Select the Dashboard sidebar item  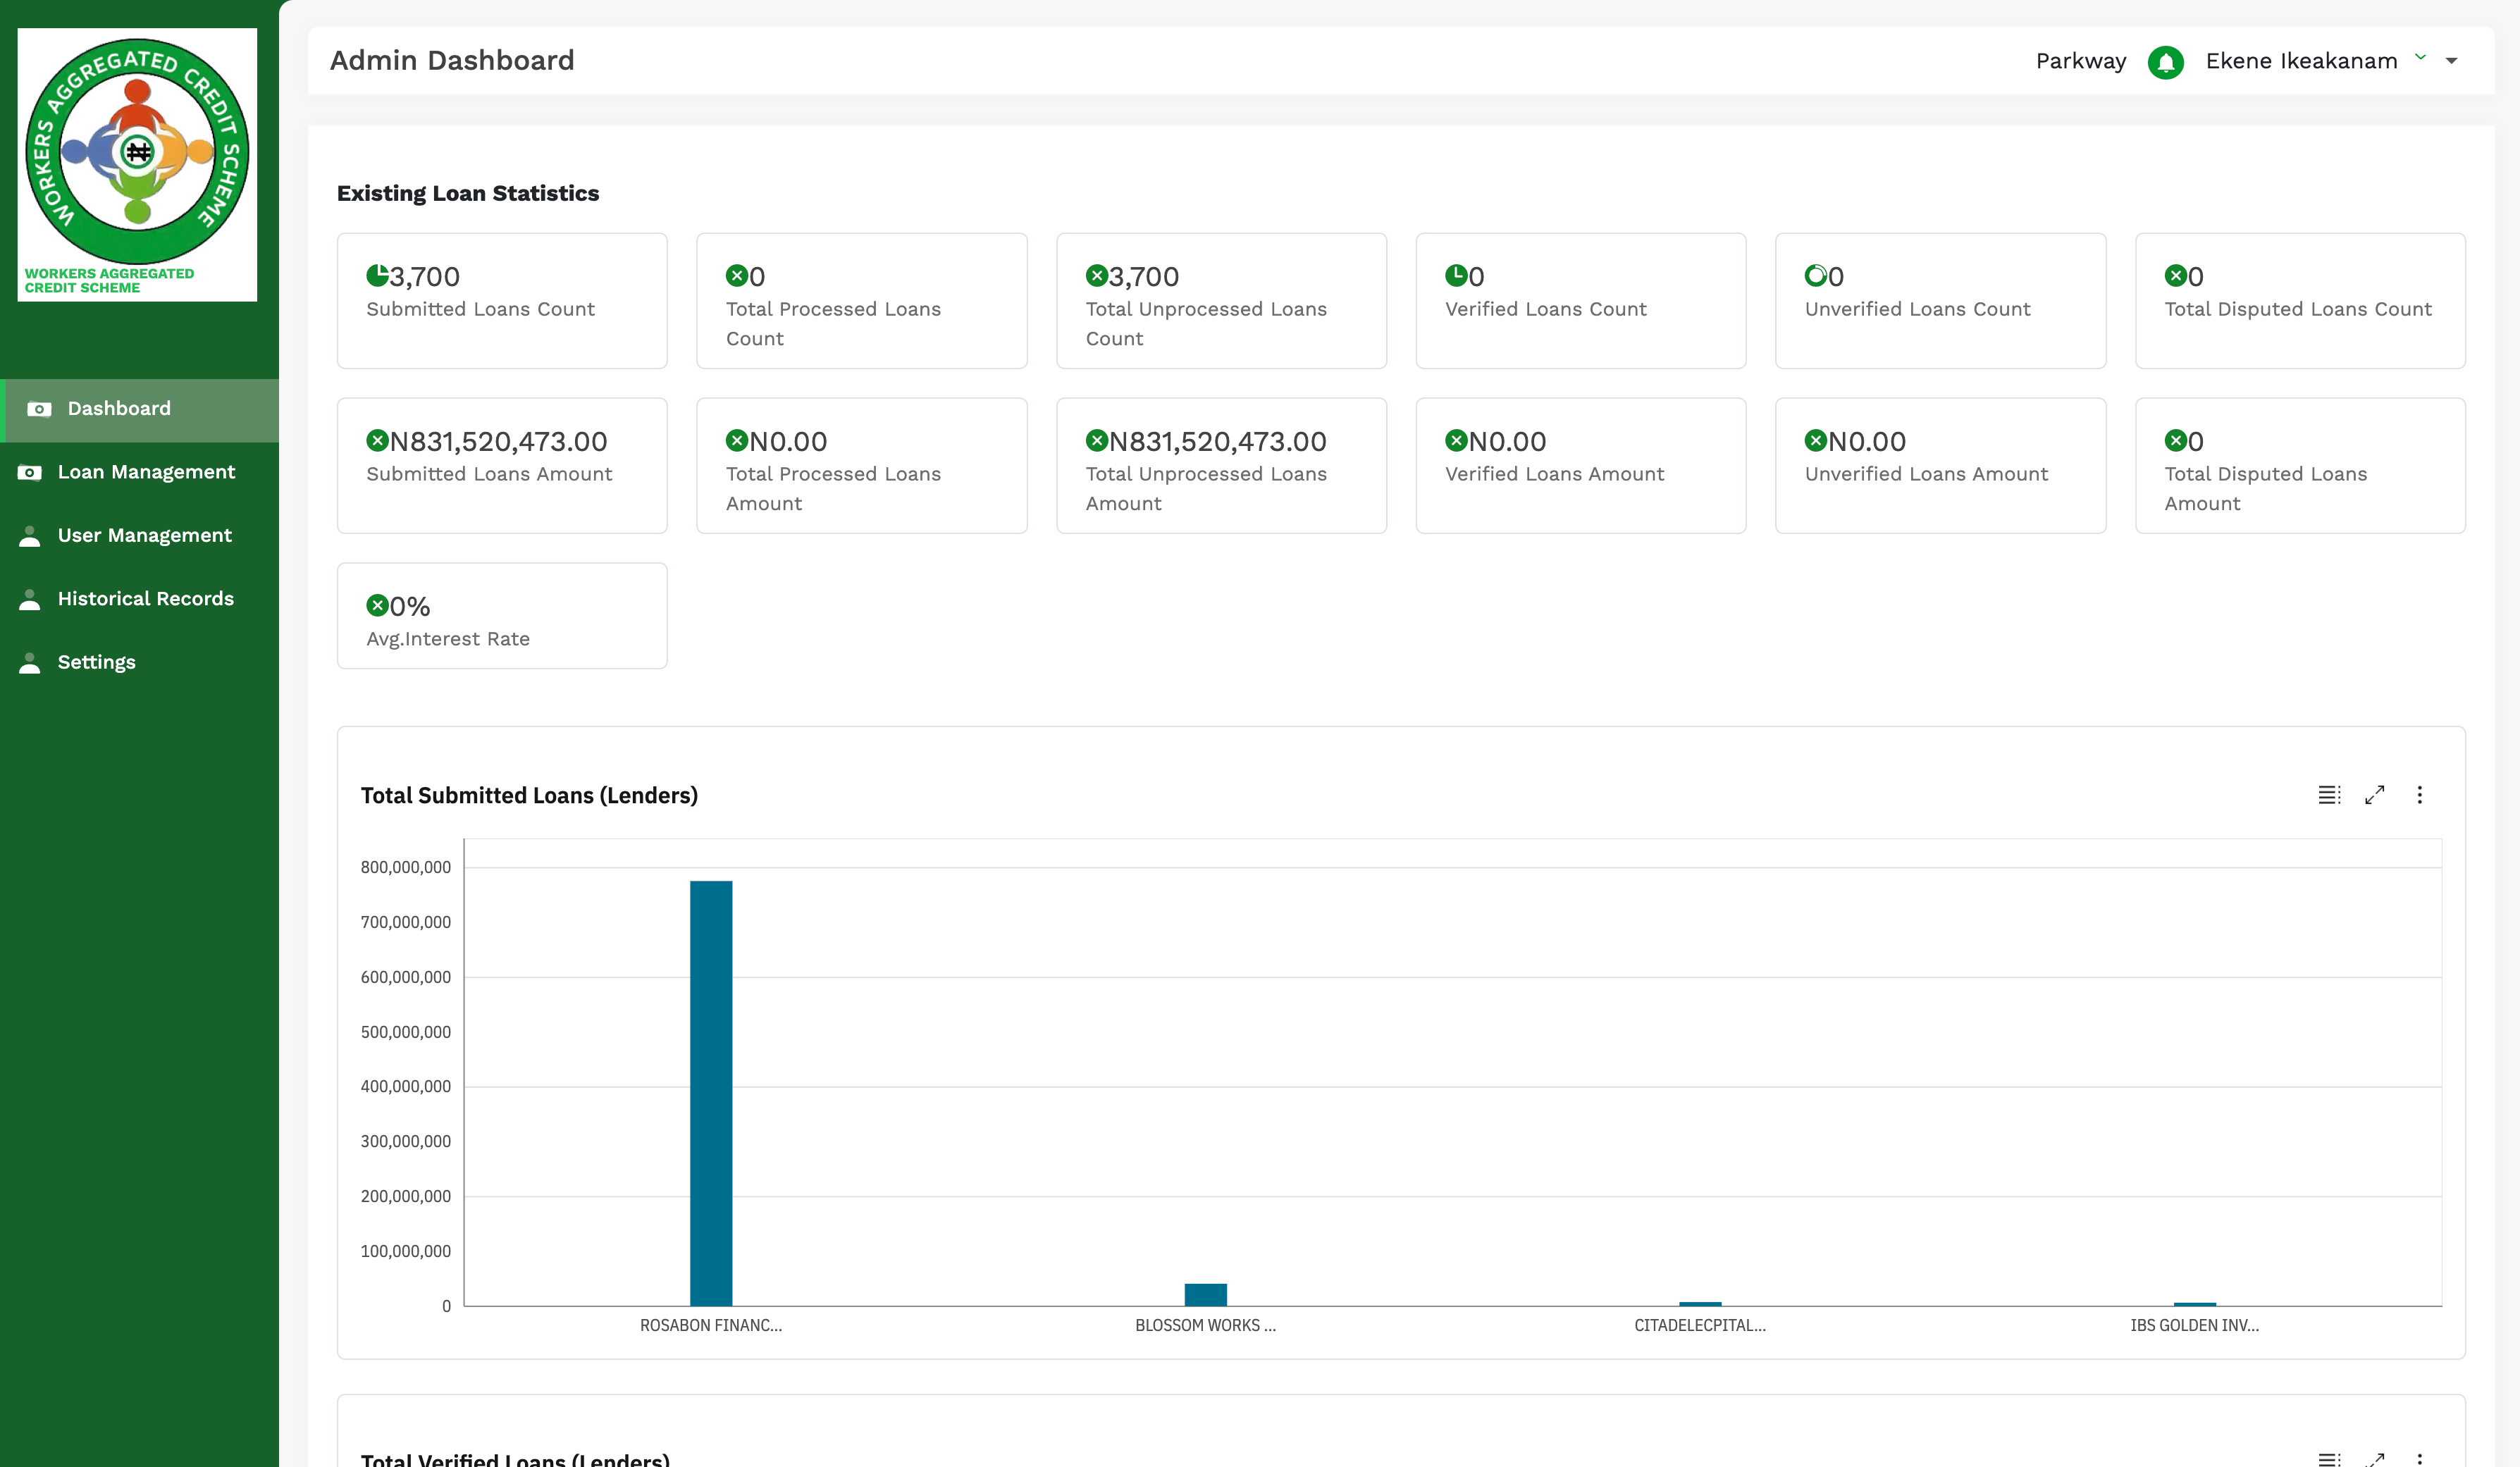[119, 408]
